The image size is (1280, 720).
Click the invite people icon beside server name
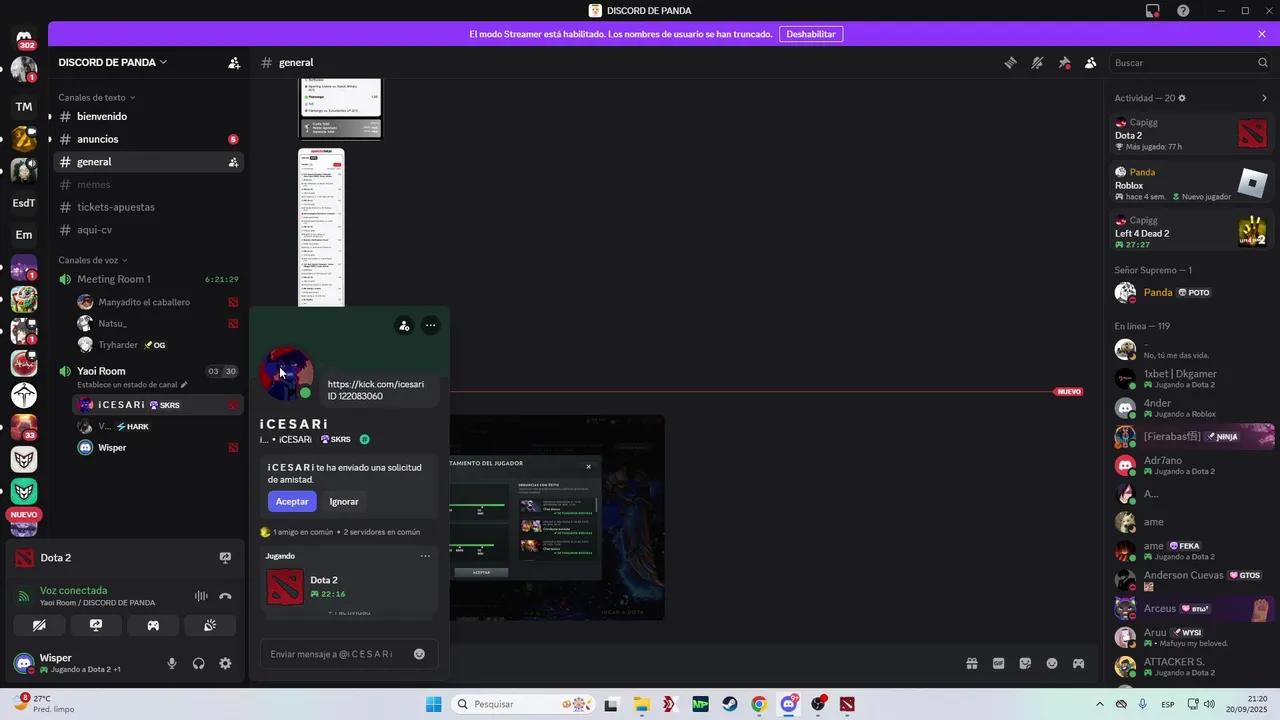234,62
